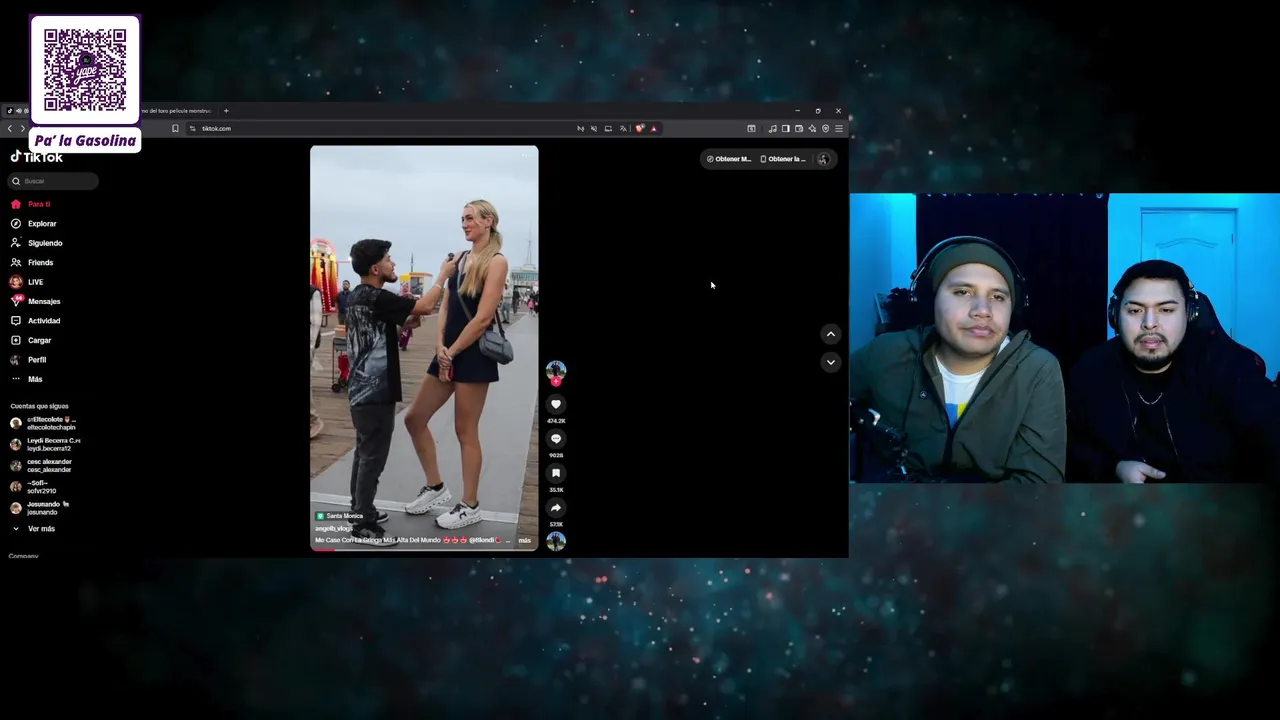Open profile avatar at top right

823,159
